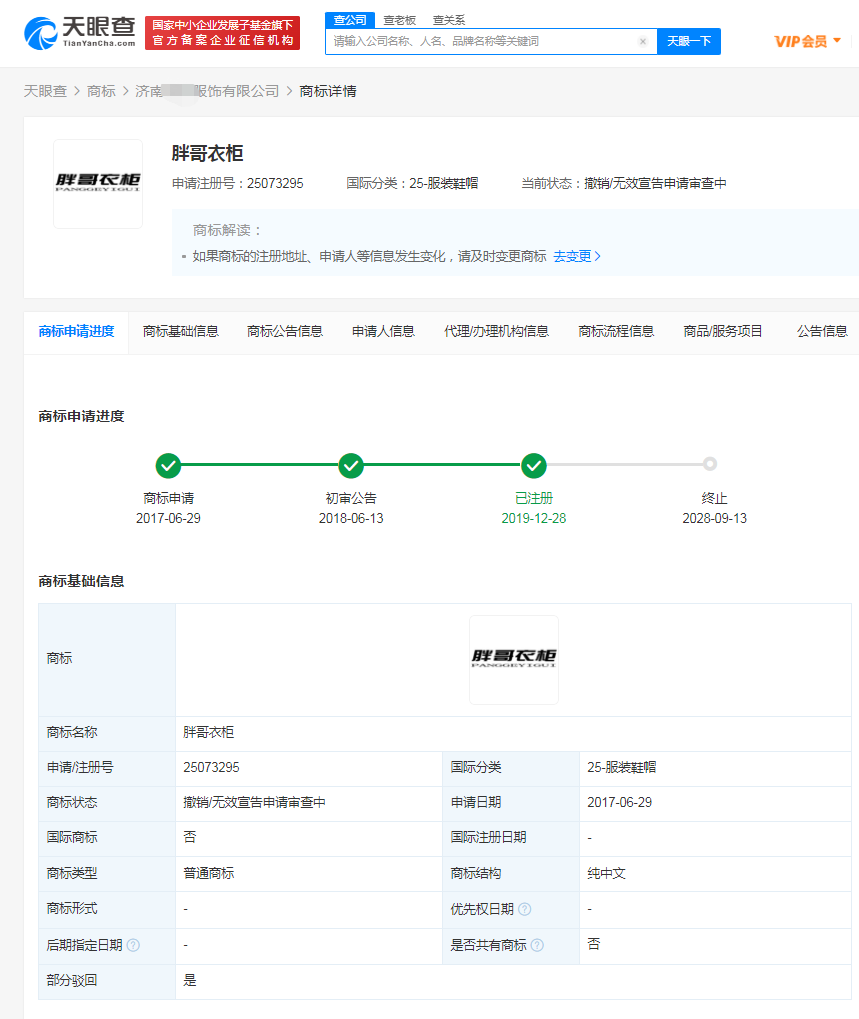Click 25-服装鞋帽 cell in the table
This screenshot has width=859, height=1019.
coord(715,767)
